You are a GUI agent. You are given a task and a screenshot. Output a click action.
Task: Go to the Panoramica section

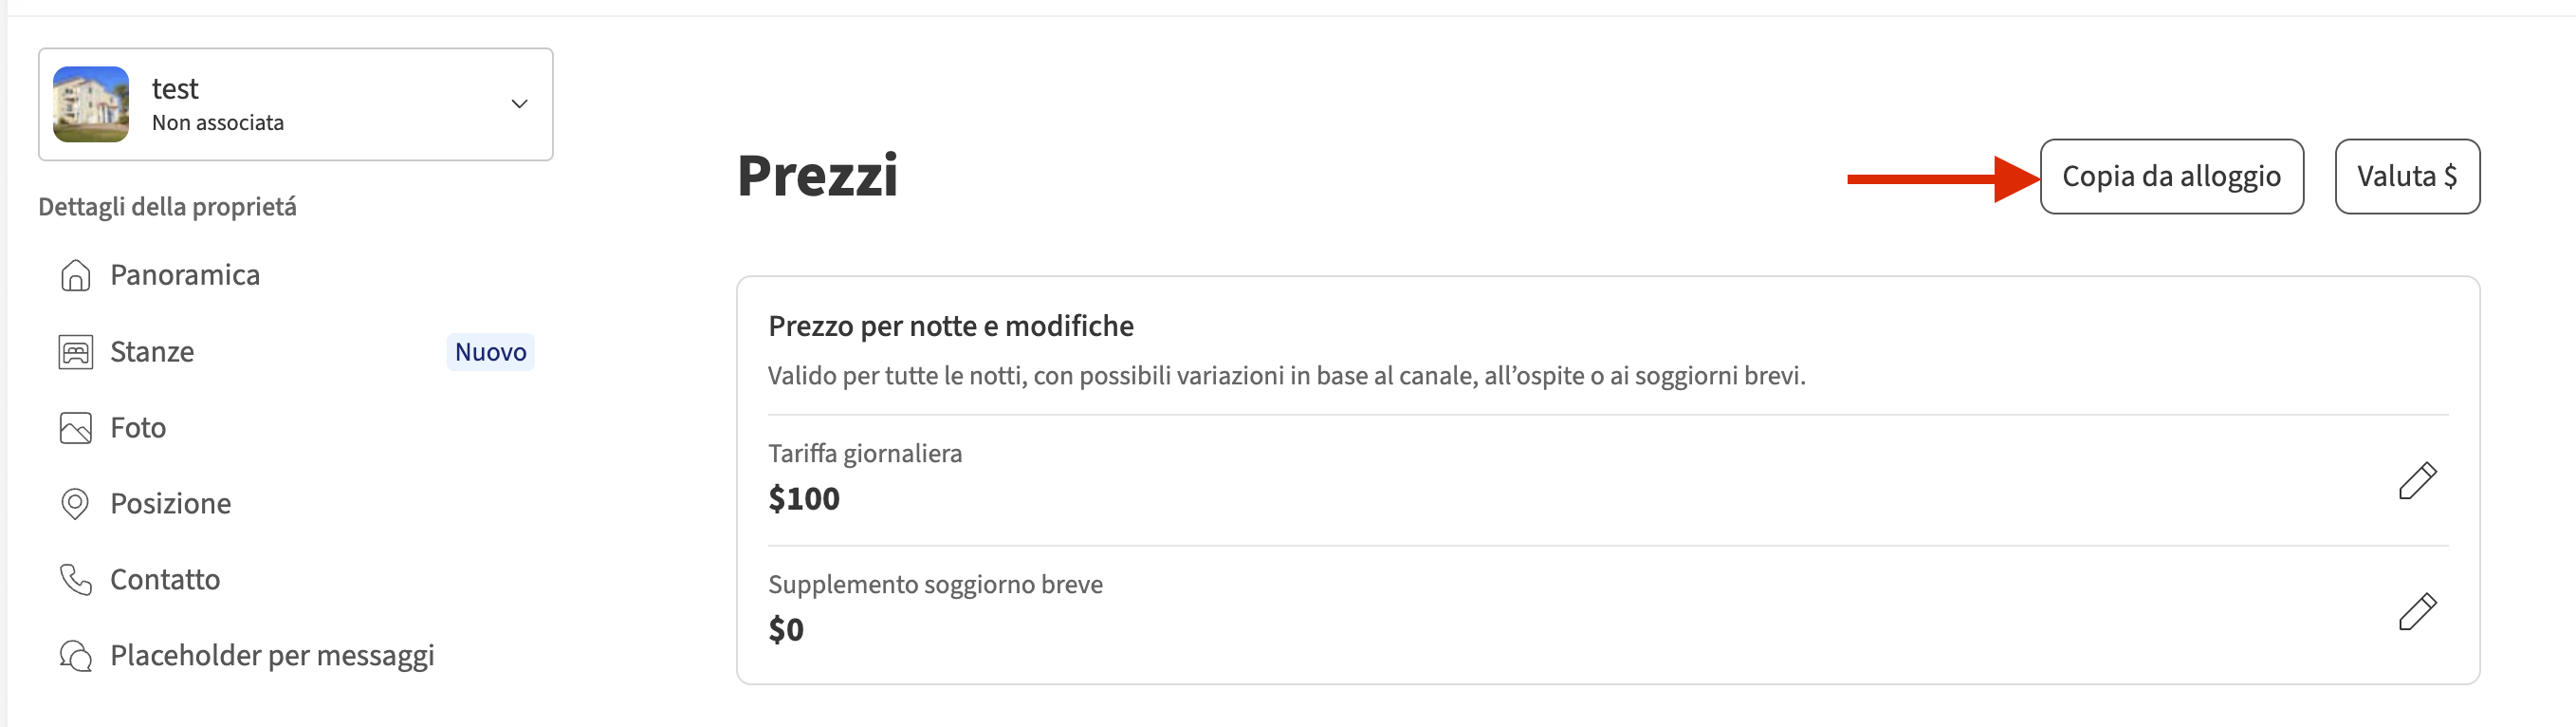click(x=185, y=275)
